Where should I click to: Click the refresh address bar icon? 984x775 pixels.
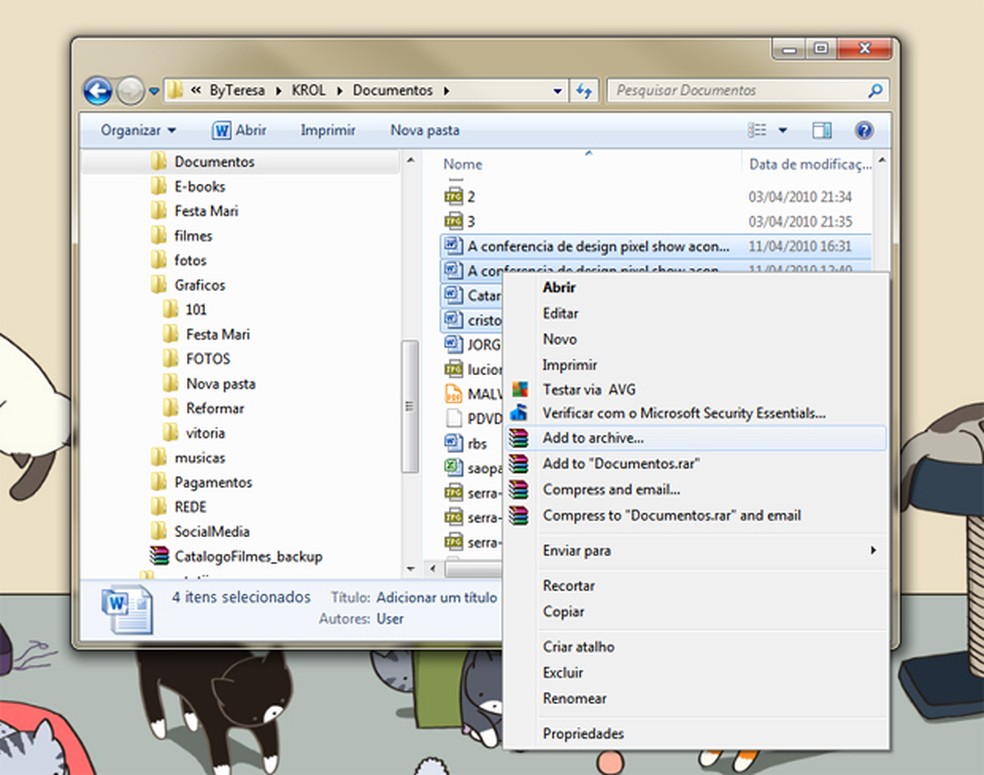pos(585,91)
